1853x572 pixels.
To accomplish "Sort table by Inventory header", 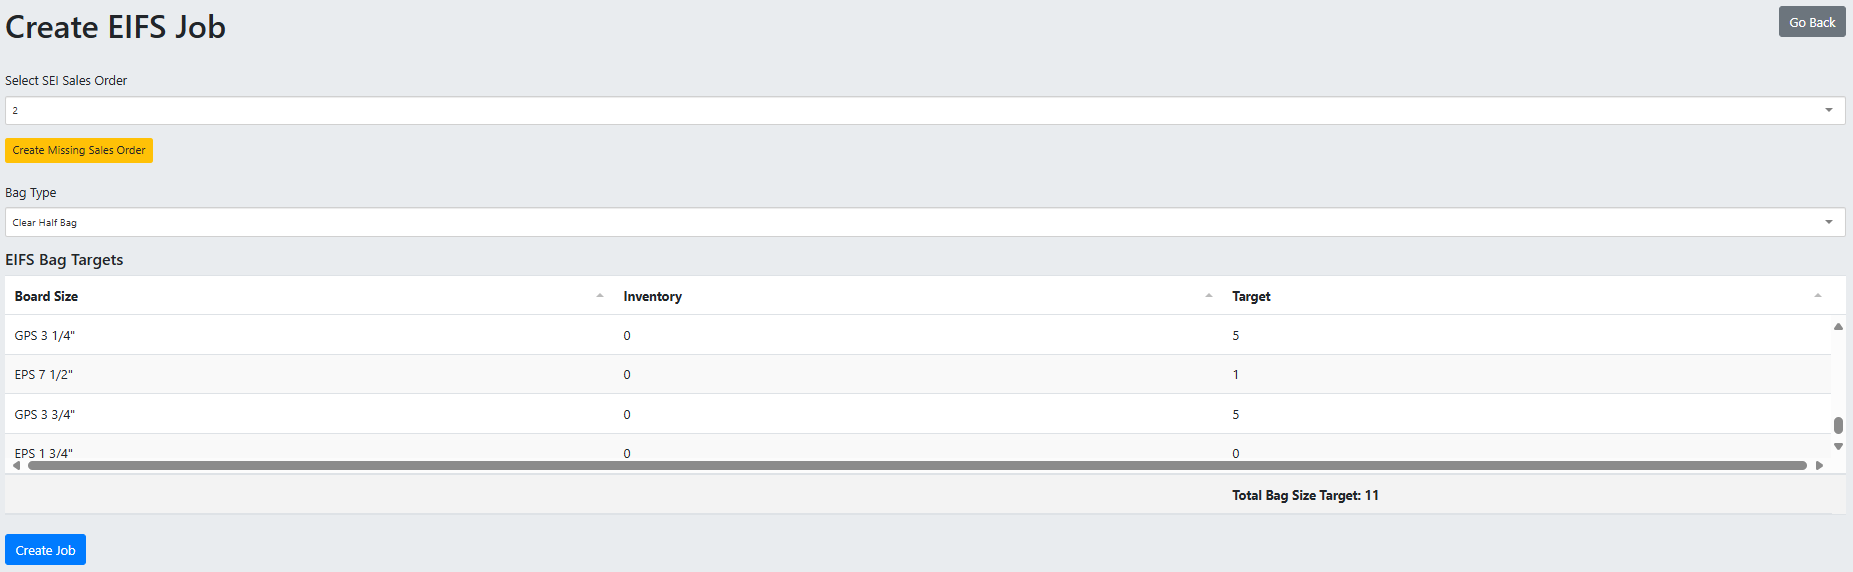I will (652, 296).
